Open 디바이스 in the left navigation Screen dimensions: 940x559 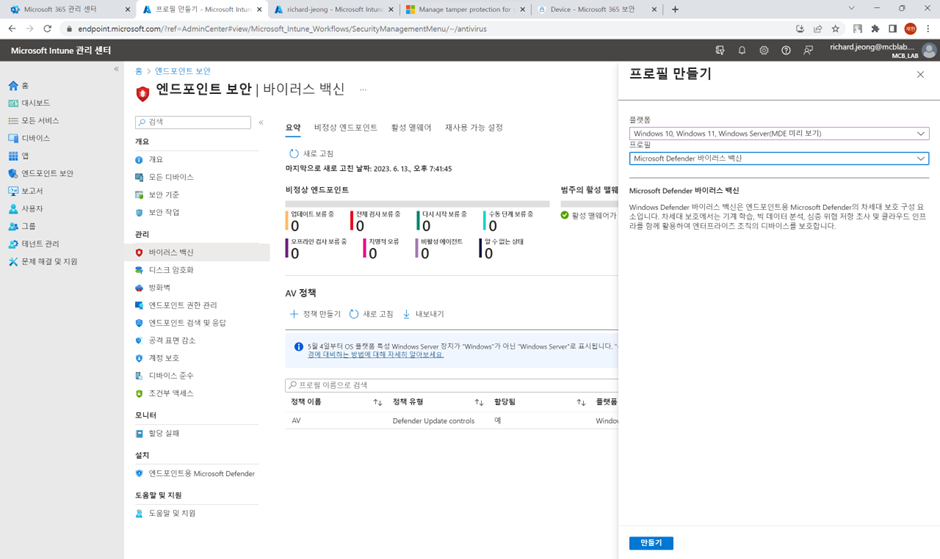pyautogui.click(x=29, y=138)
